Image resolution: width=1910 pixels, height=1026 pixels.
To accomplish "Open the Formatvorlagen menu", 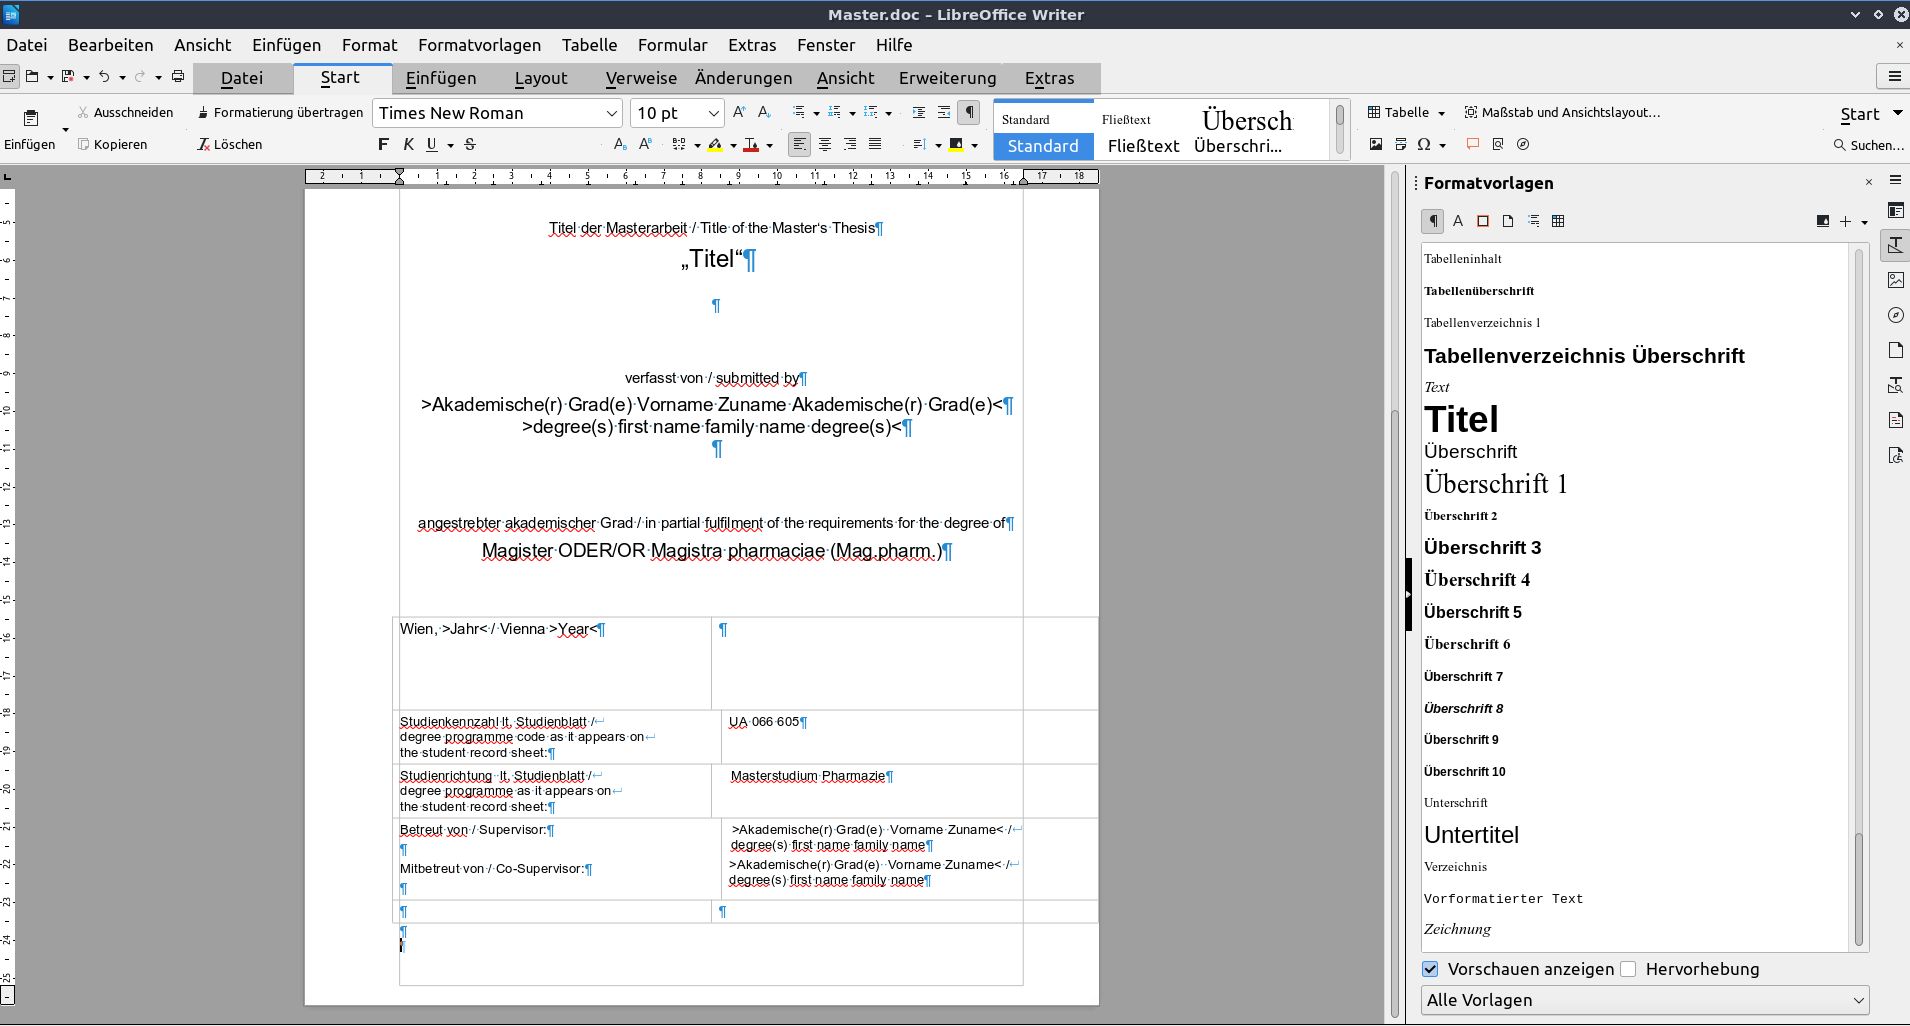I will click(479, 45).
